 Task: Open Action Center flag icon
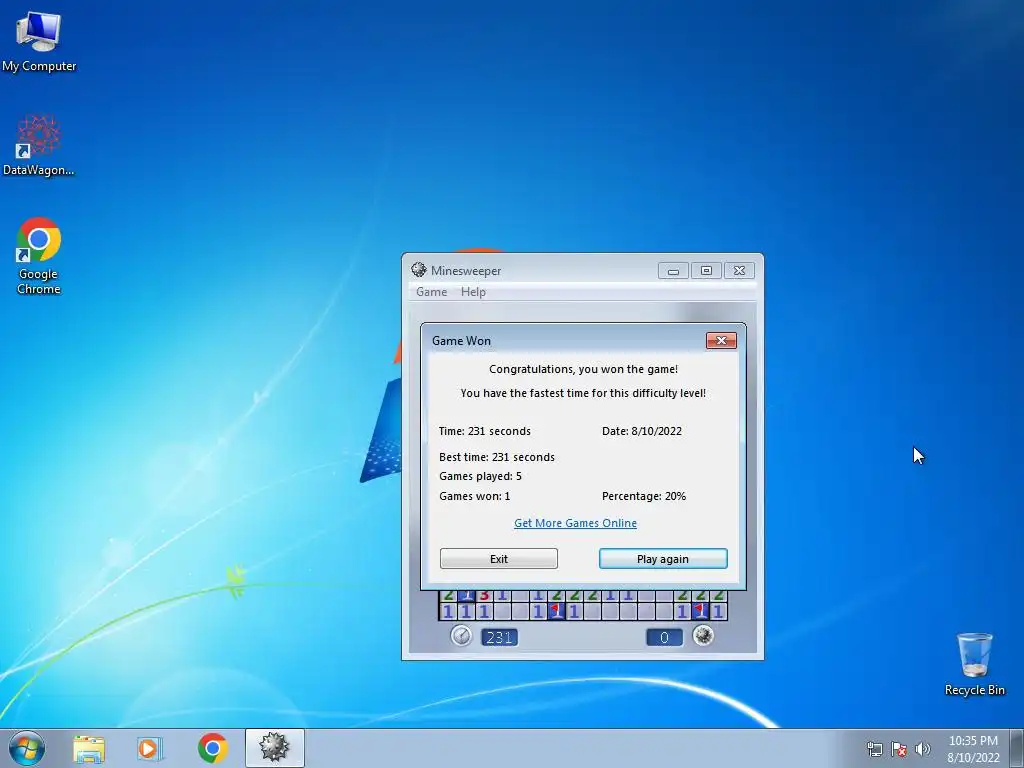[899, 749]
